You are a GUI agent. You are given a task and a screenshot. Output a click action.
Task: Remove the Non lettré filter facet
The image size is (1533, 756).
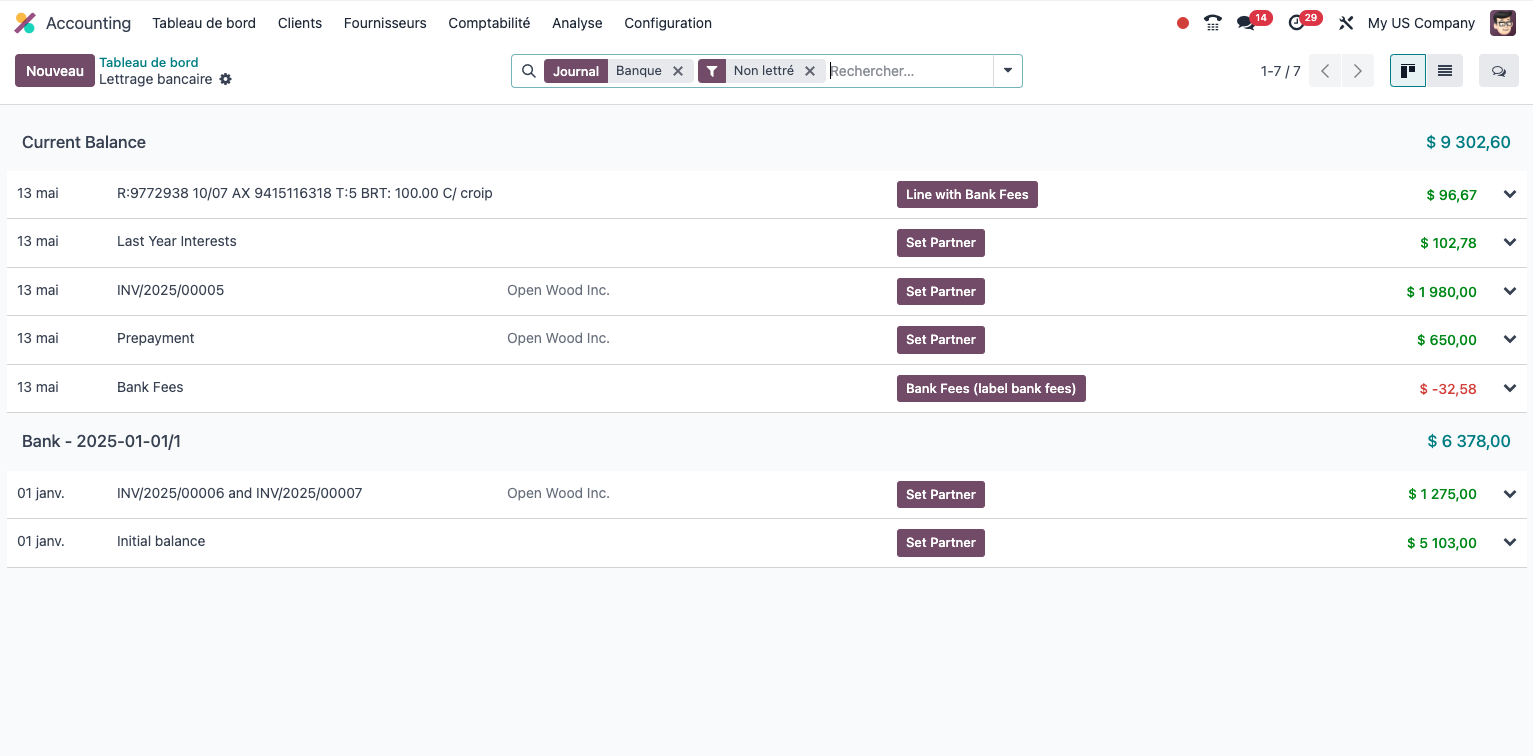coord(810,71)
